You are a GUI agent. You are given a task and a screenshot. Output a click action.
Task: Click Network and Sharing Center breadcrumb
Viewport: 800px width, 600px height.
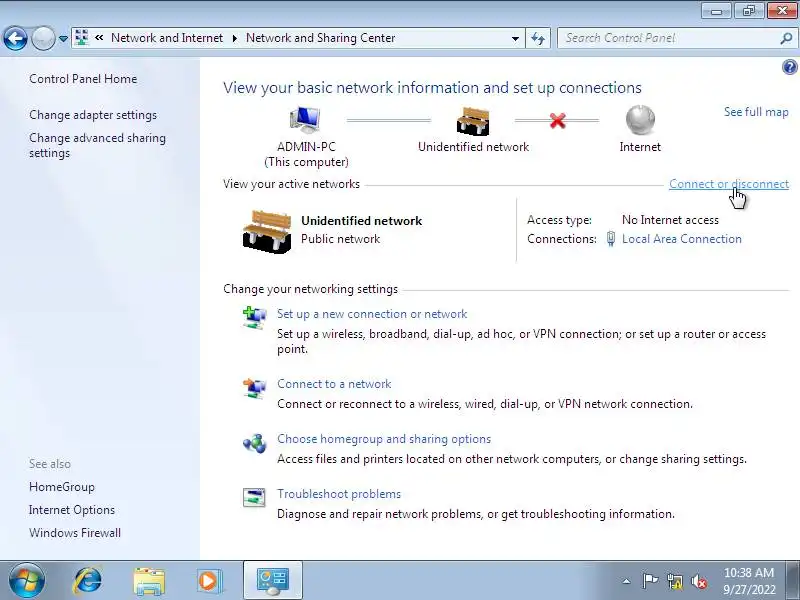320,38
